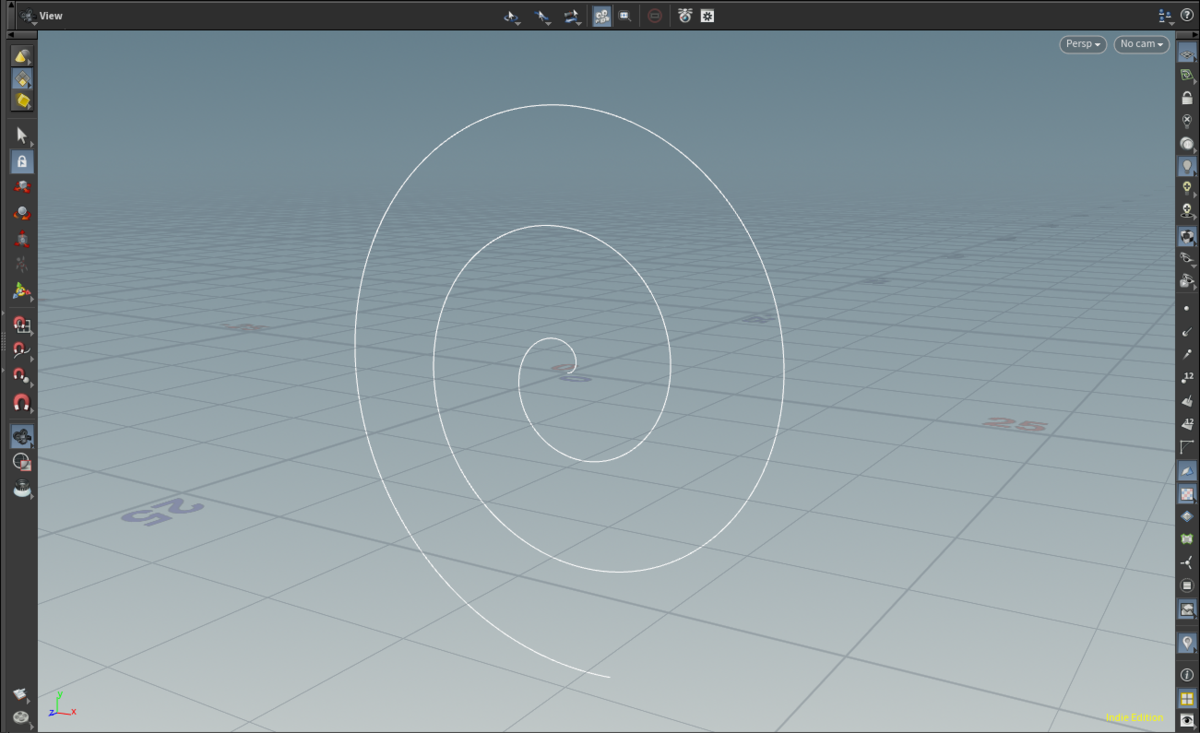Open the camera-arrow tool dropdown in top toolbar
The height and width of the screenshot is (733, 1200).
point(572,17)
